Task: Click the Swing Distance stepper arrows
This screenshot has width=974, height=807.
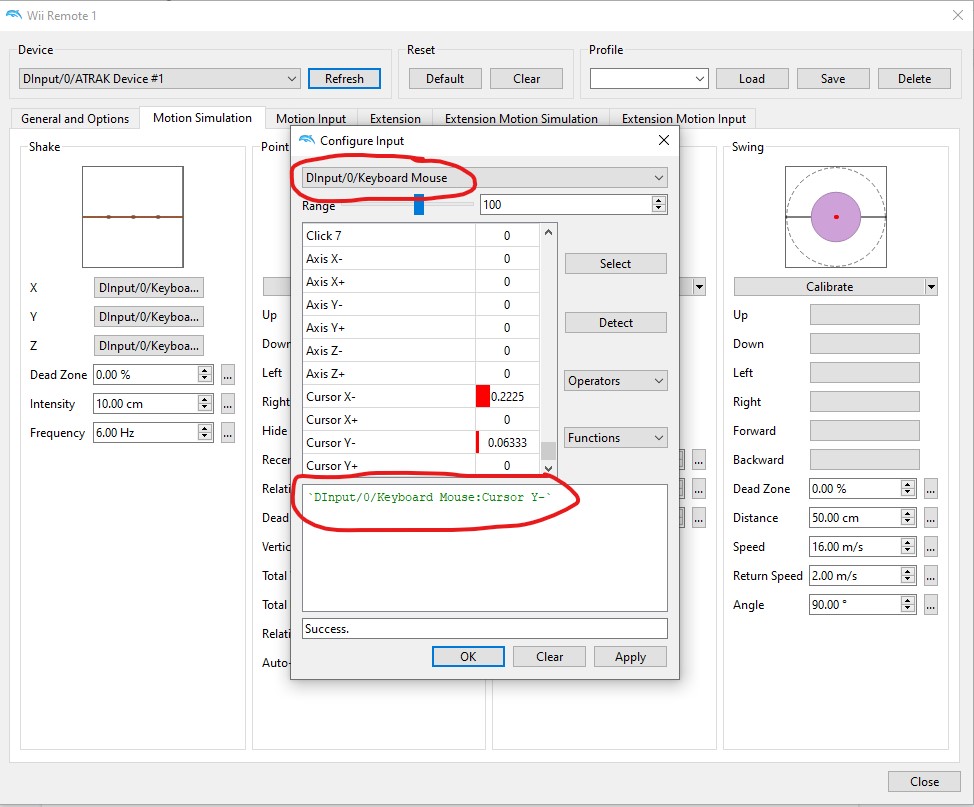Action: tap(908, 517)
